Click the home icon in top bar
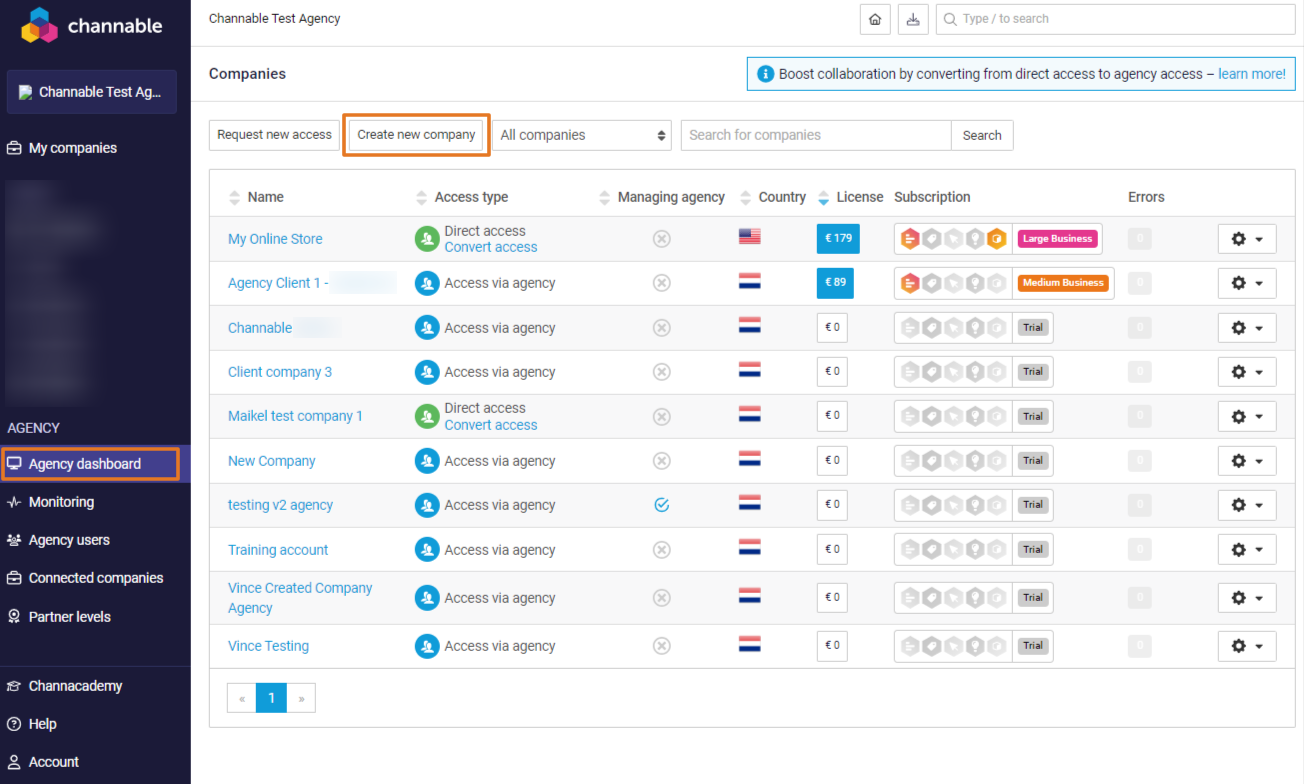Screen dimensions: 1304x784 (x=875, y=19)
